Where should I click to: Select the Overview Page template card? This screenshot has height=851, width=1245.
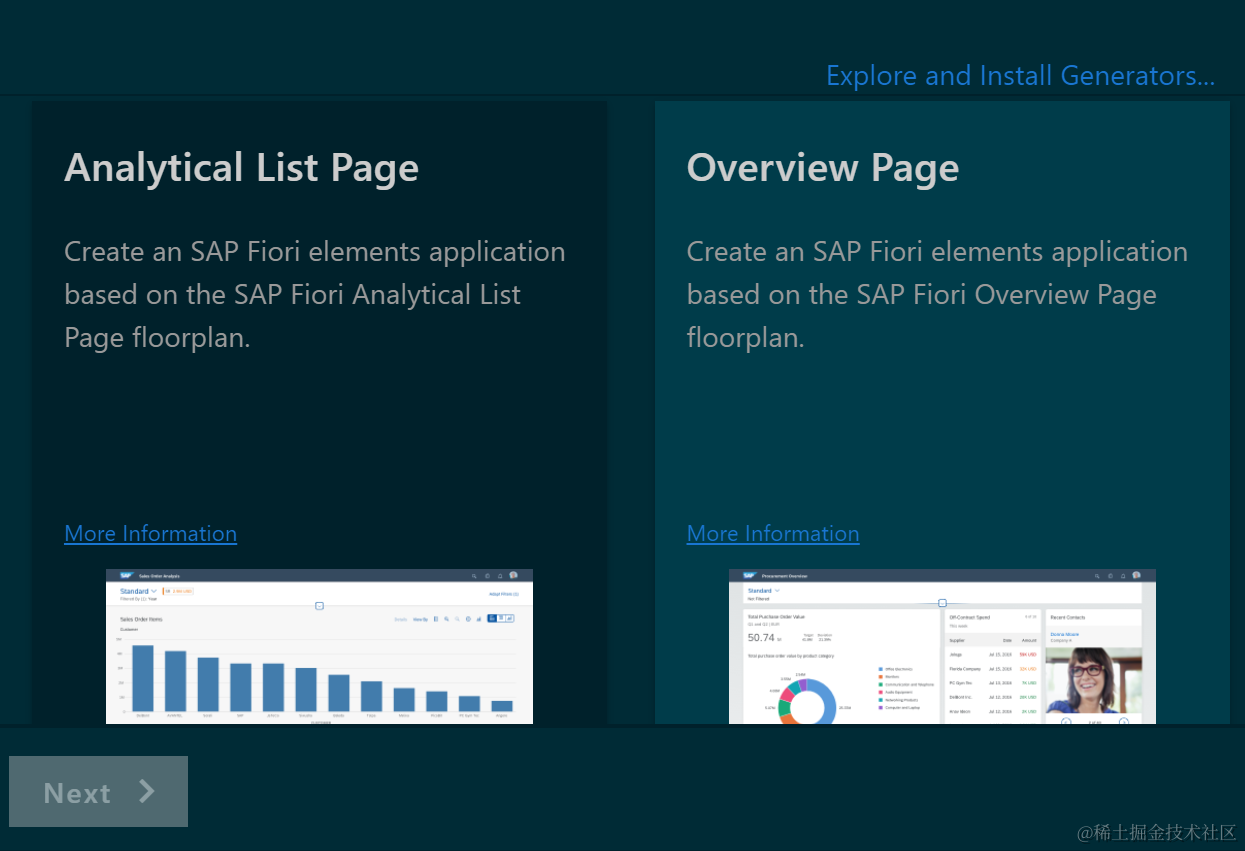942,400
